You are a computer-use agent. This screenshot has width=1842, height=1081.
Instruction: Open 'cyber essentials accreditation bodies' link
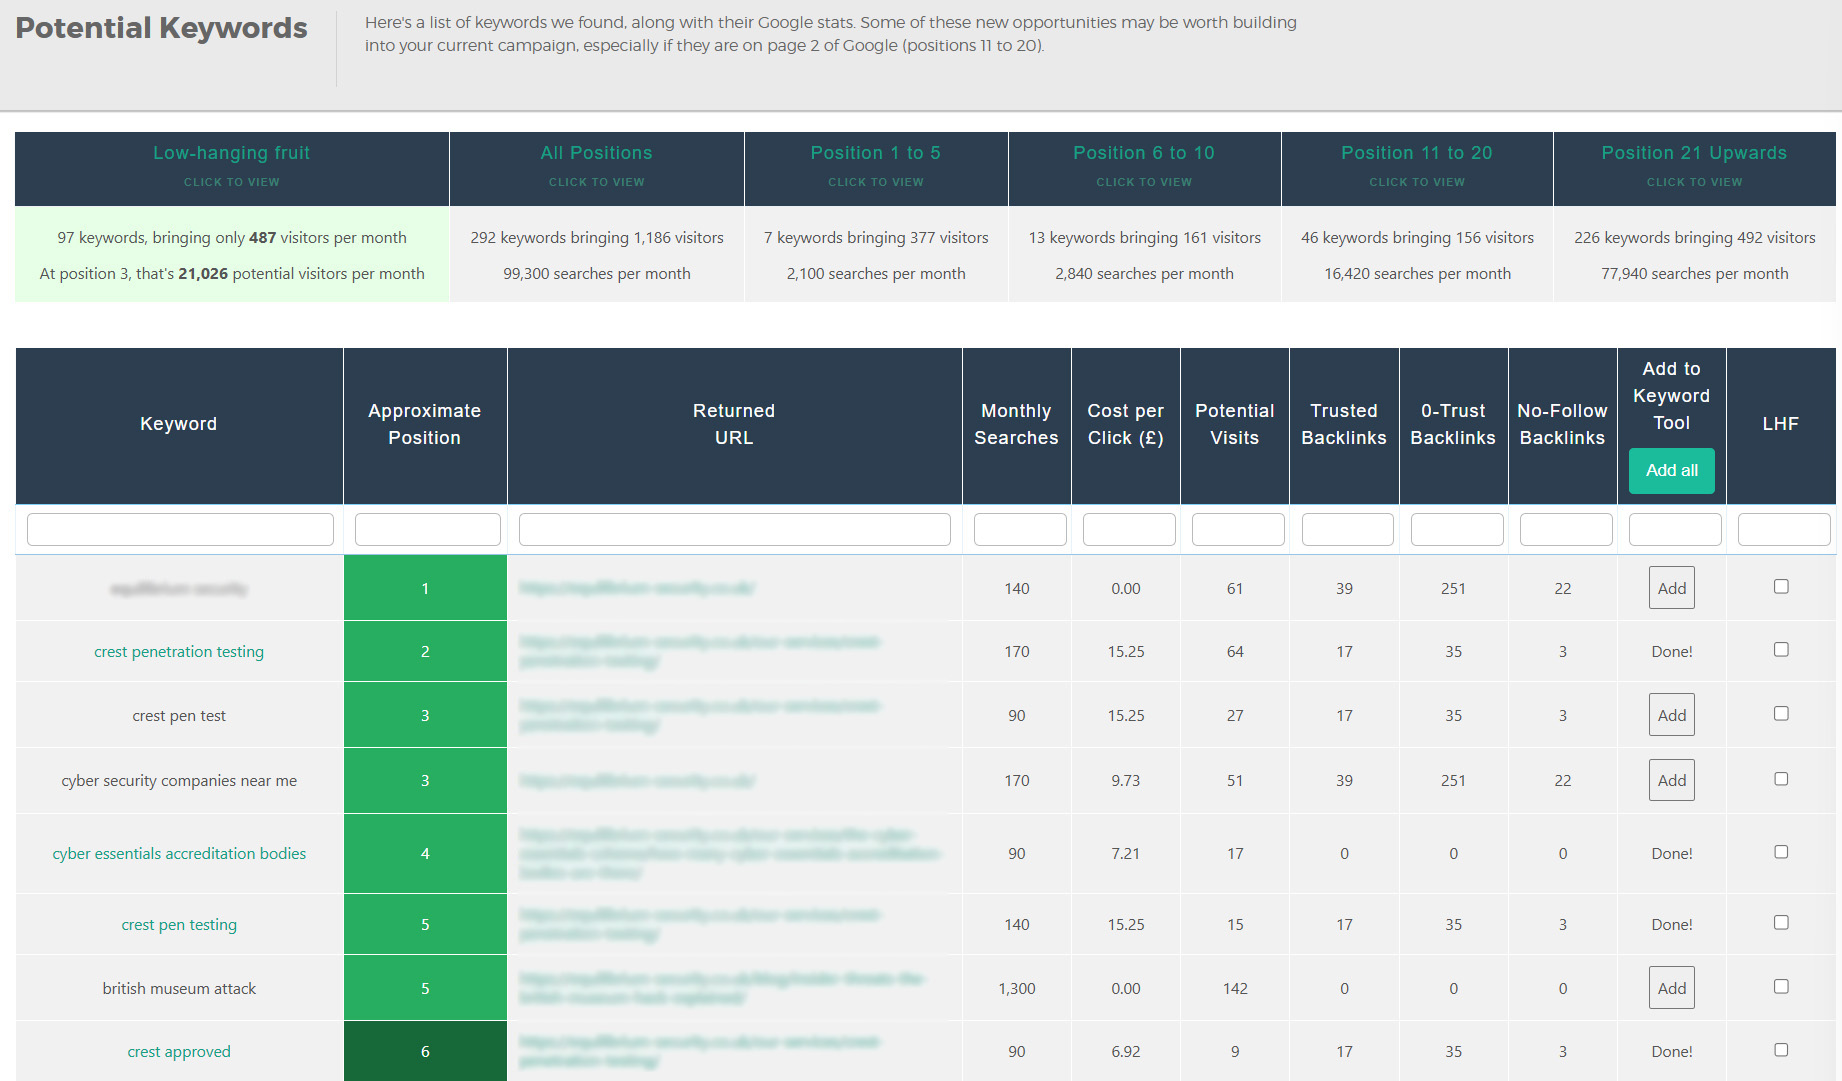coord(179,854)
